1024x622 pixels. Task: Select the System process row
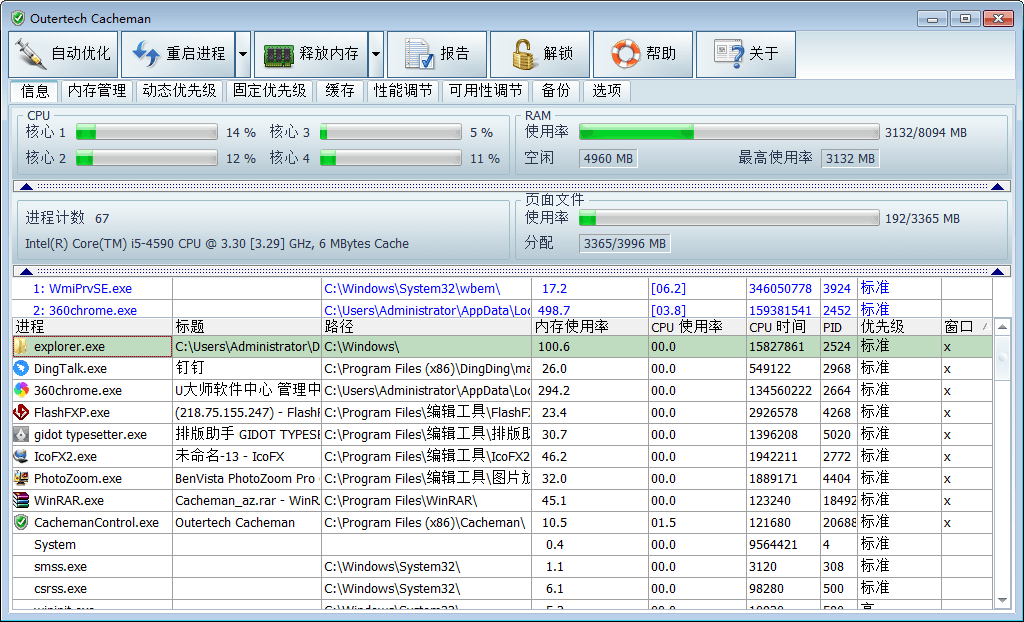(502, 544)
